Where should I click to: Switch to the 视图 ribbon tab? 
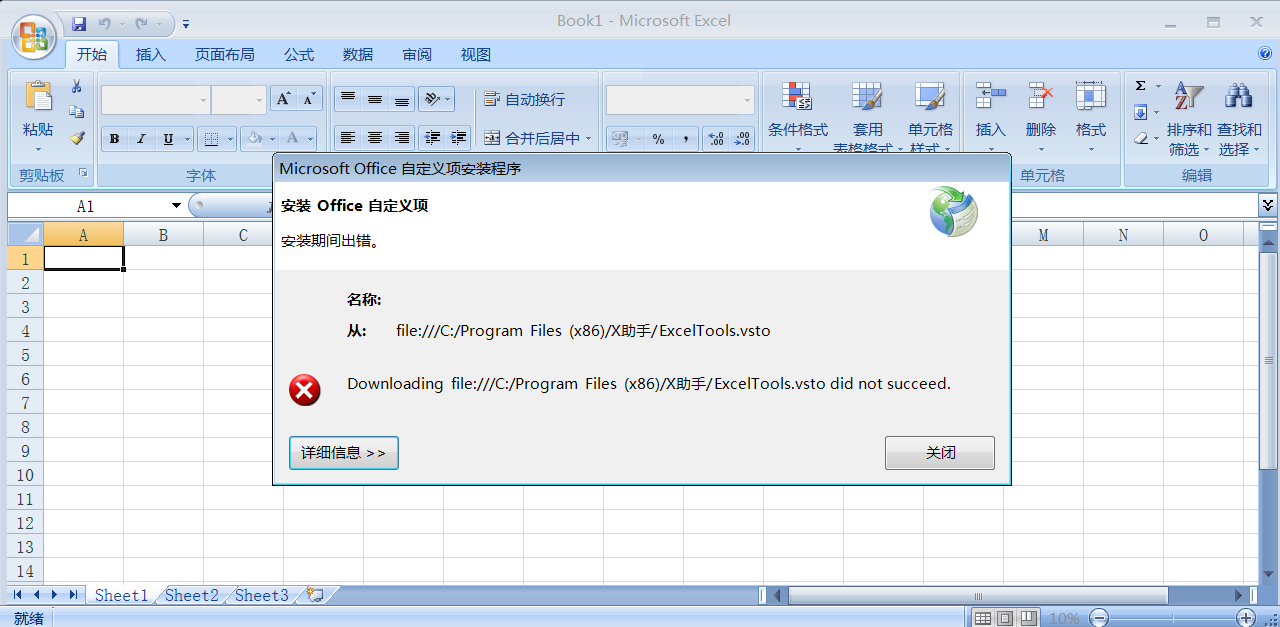click(476, 54)
